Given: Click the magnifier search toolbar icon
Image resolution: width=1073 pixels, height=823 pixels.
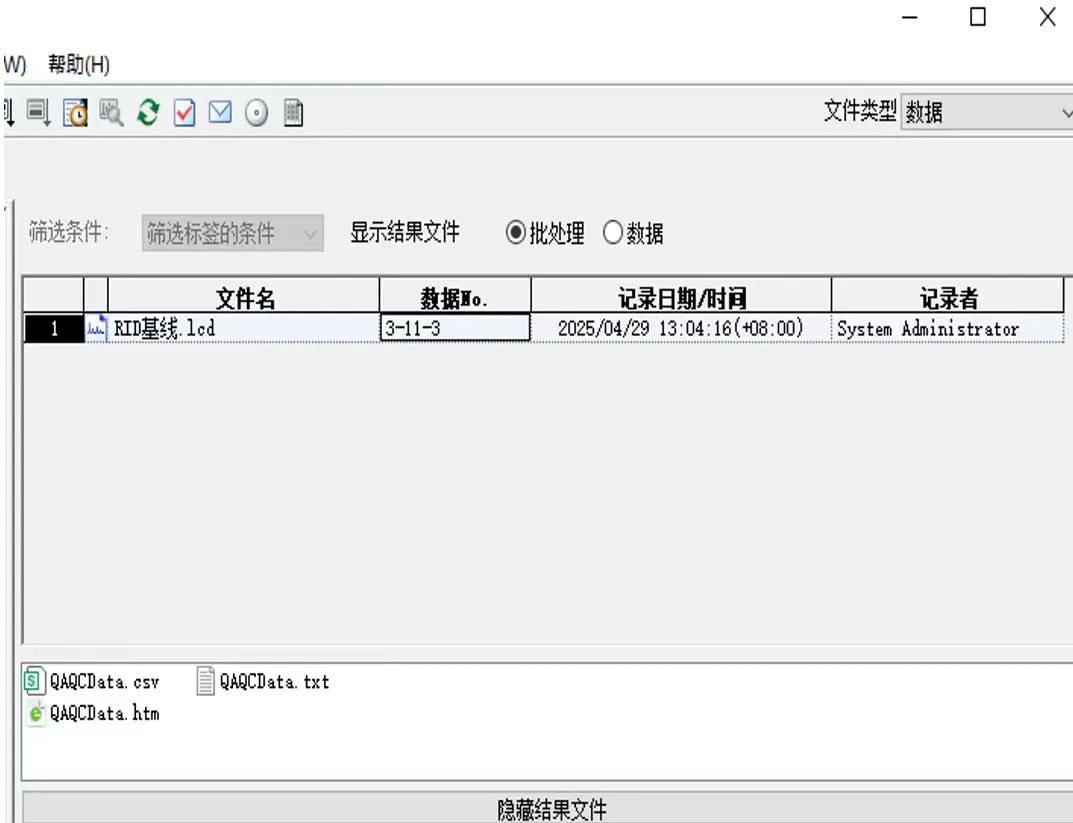Looking at the screenshot, I should point(112,113).
